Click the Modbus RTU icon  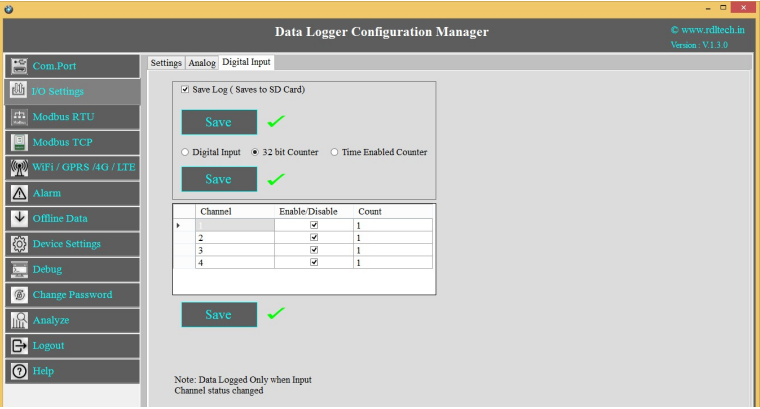[x=19, y=117]
